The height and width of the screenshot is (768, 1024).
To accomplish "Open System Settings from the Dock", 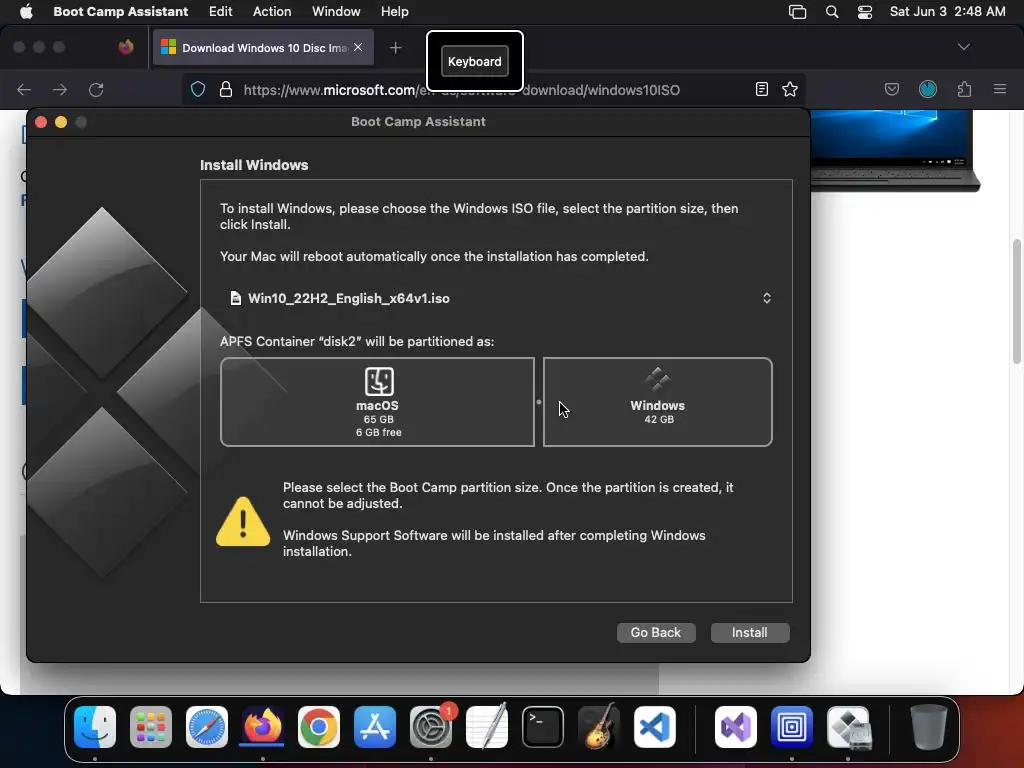I will tap(431, 727).
